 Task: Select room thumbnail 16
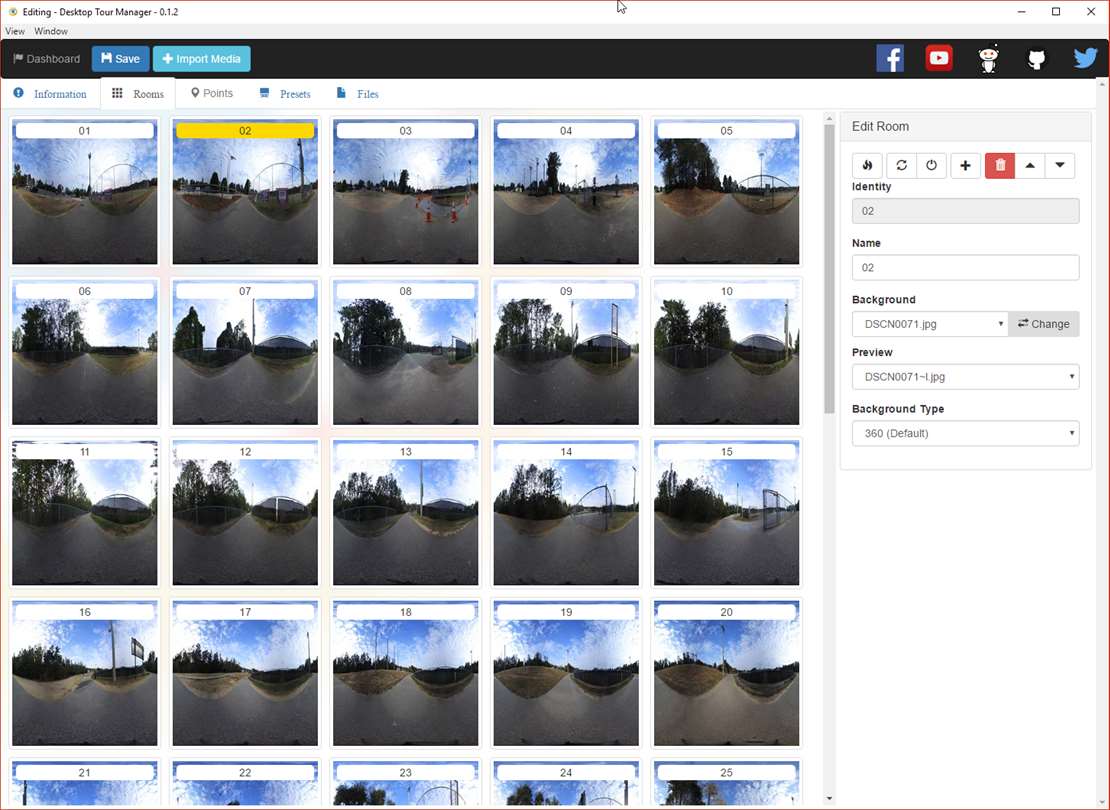coord(85,673)
